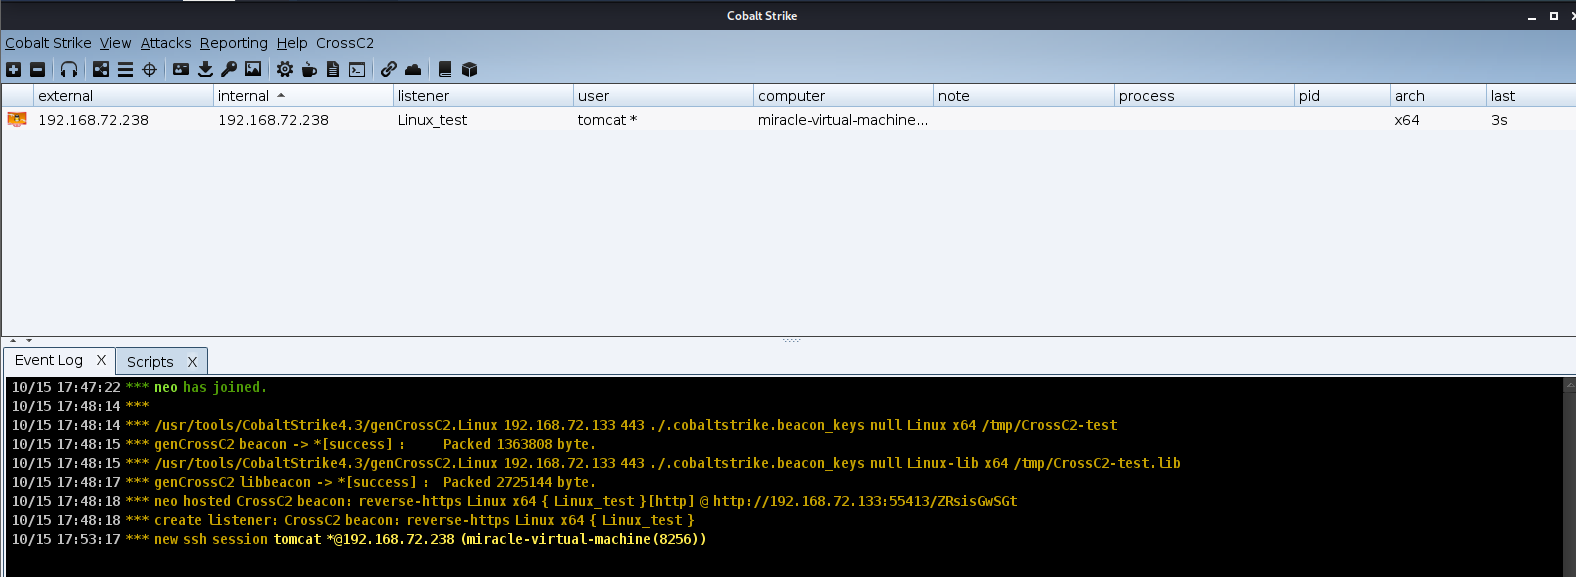The width and height of the screenshot is (1576, 577).
Task: Click the gear generate executable icon
Action: [x=285, y=69]
